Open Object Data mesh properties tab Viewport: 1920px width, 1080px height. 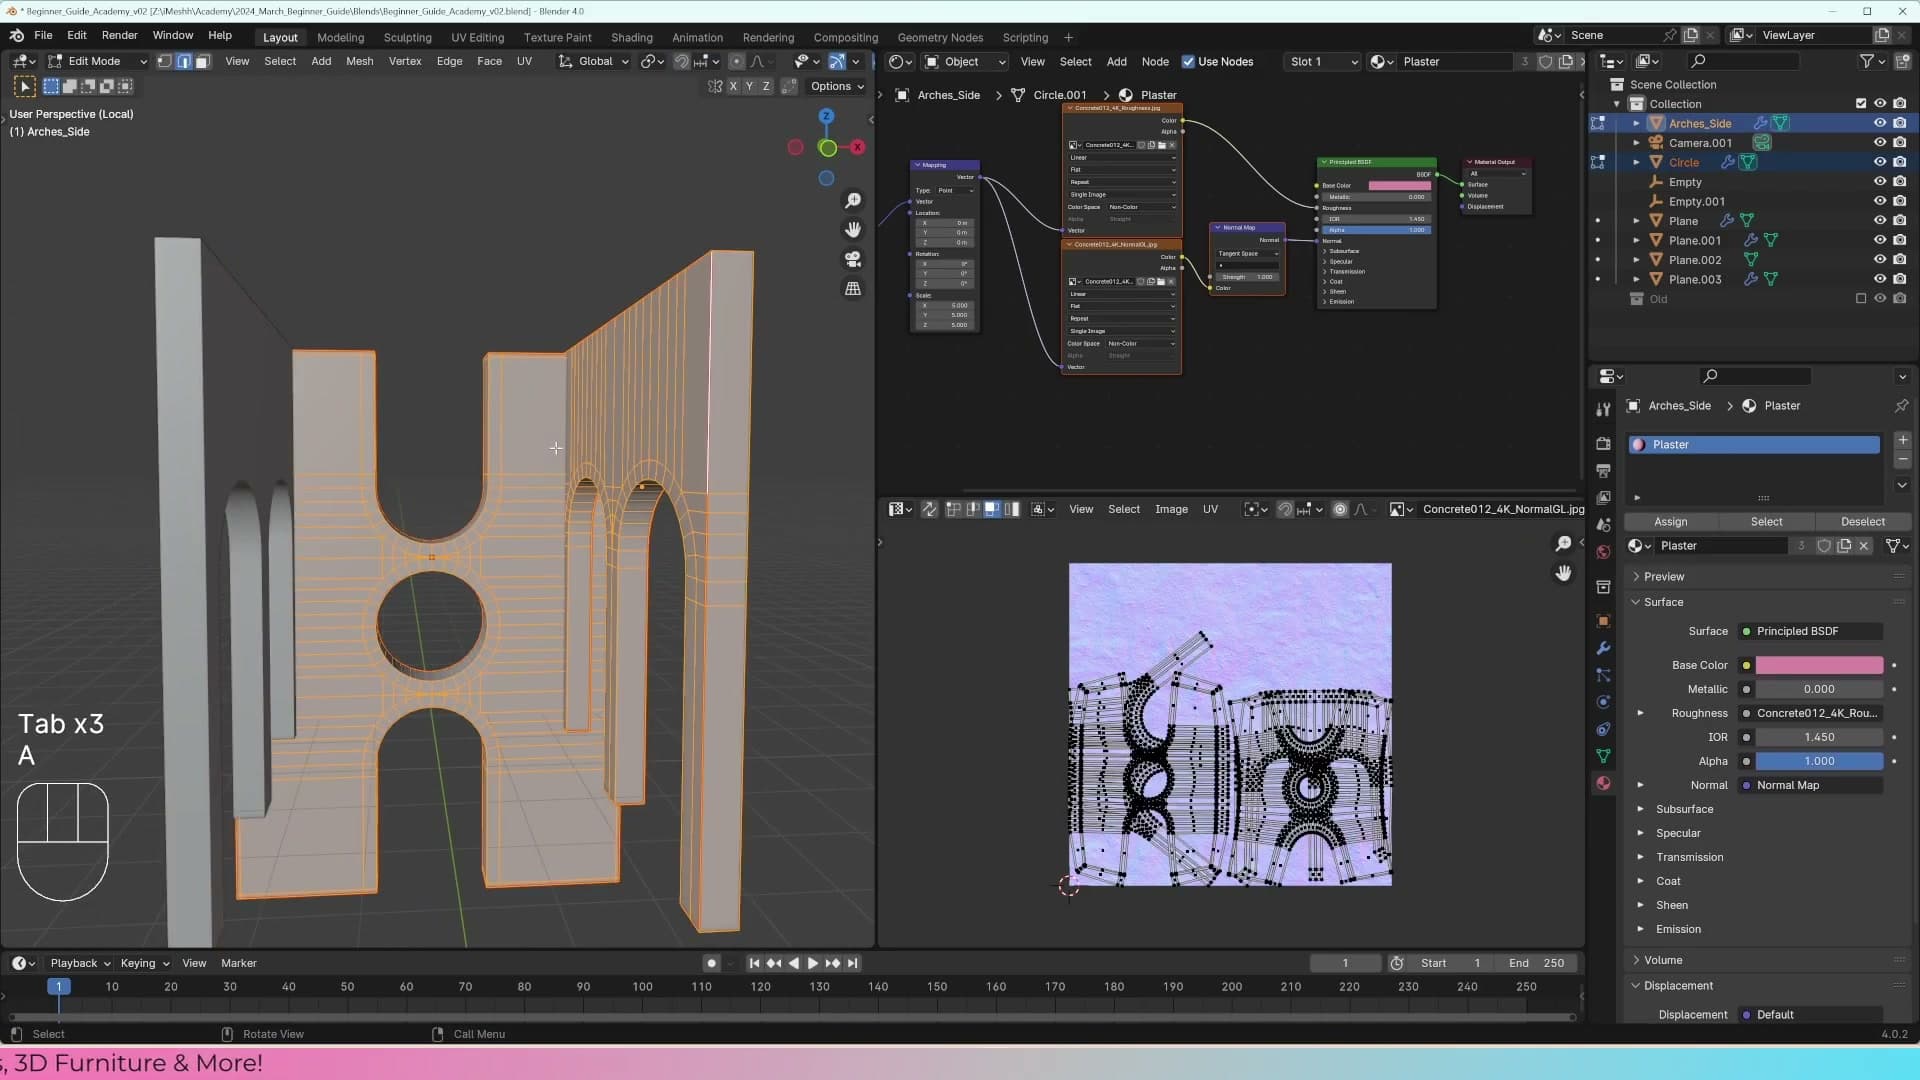1603,756
